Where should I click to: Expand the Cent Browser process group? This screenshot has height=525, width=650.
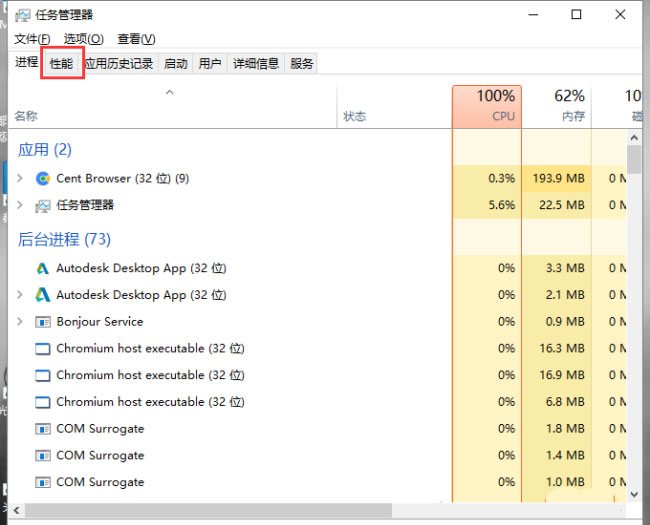click(20, 179)
